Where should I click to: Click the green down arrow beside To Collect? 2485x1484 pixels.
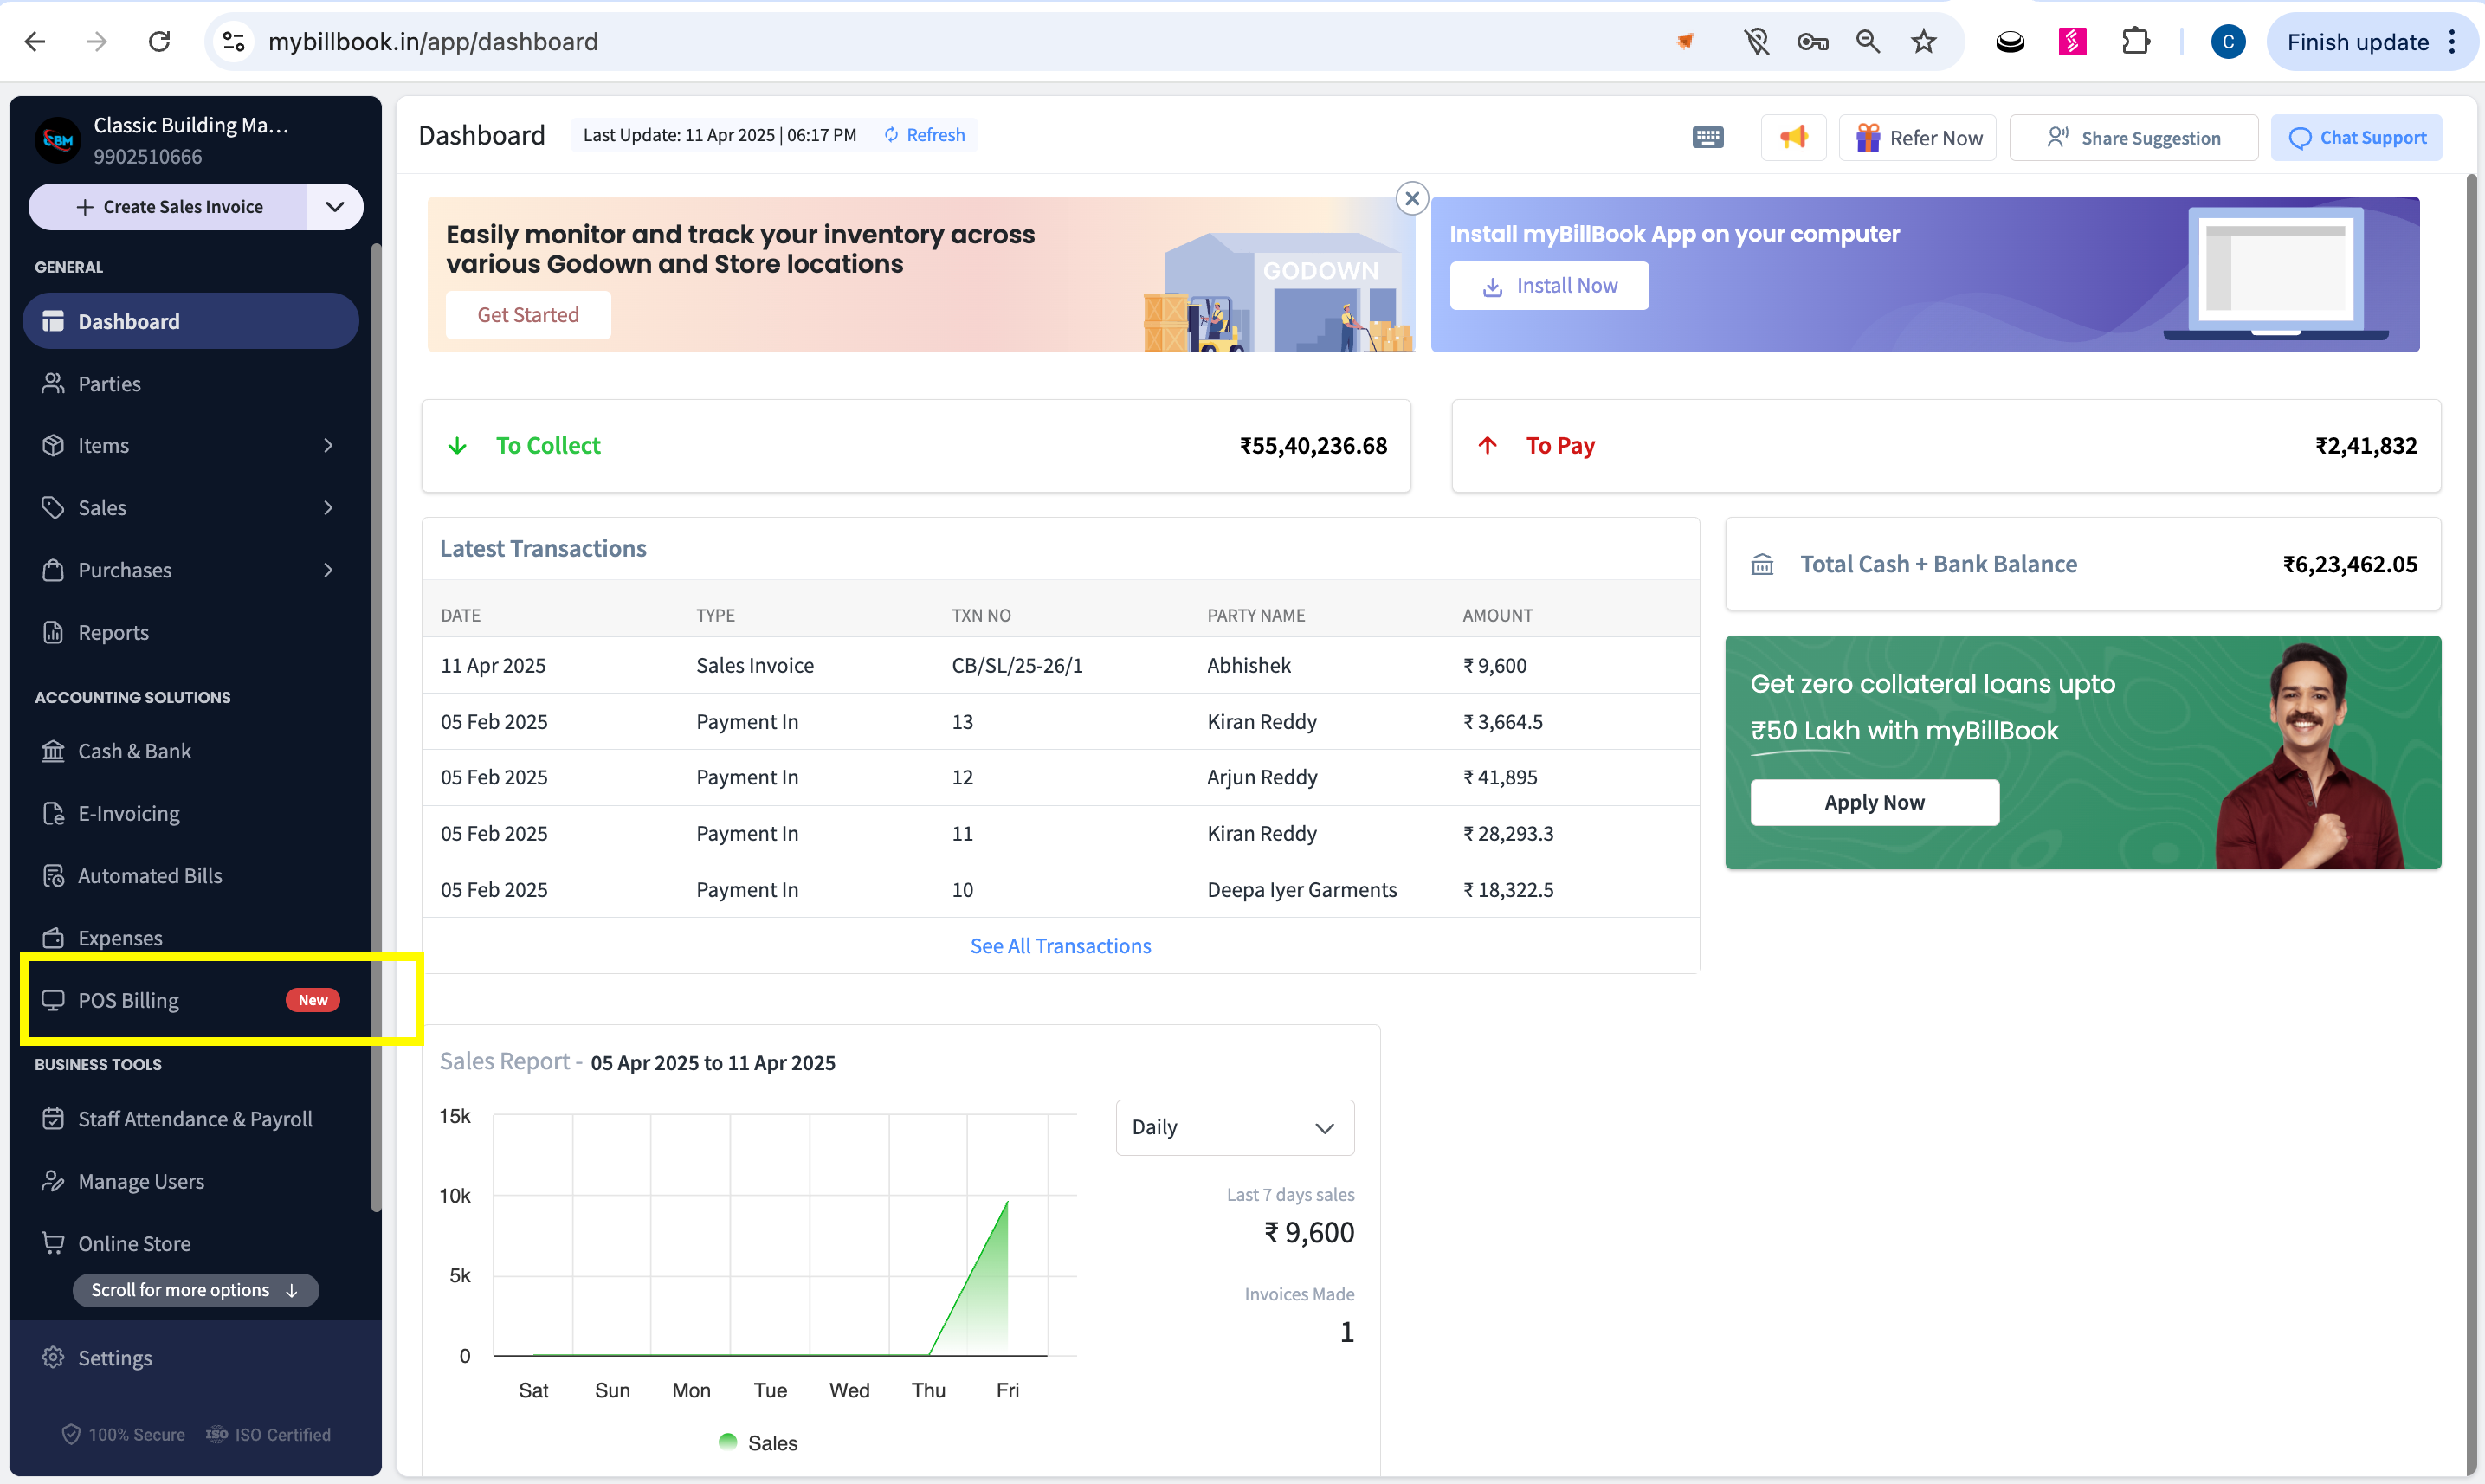coord(457,446)
